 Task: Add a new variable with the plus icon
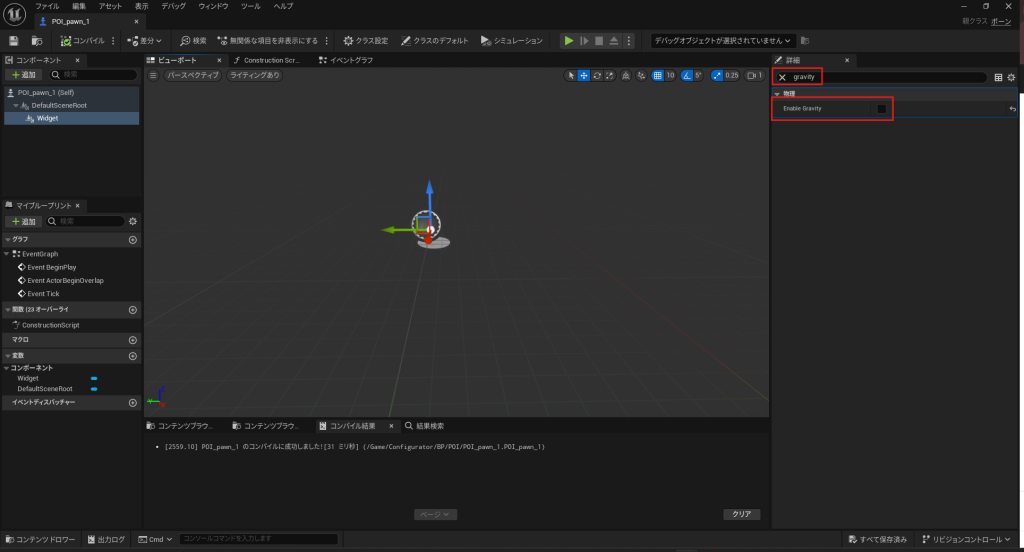click(133, 356)
